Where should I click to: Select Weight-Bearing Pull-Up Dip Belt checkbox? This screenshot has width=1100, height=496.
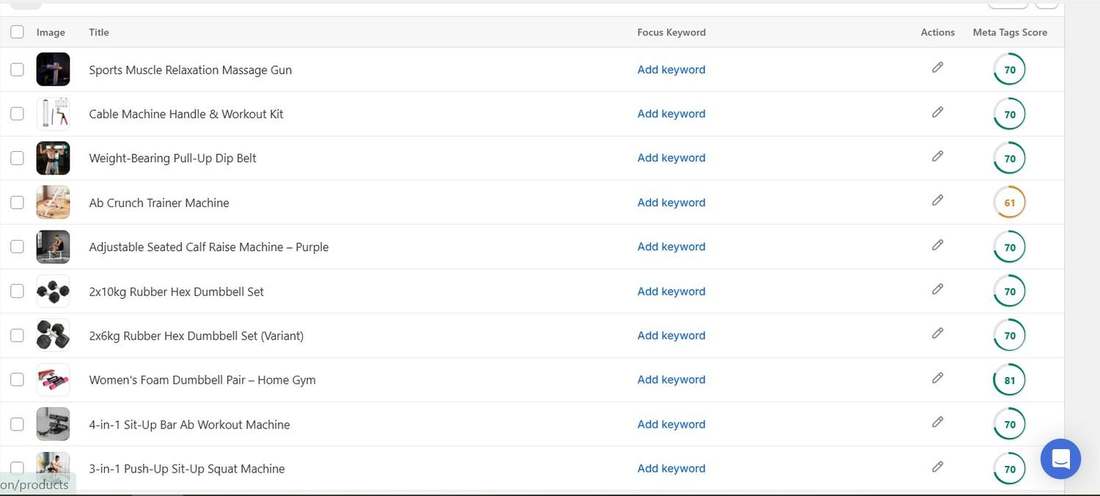17,158
